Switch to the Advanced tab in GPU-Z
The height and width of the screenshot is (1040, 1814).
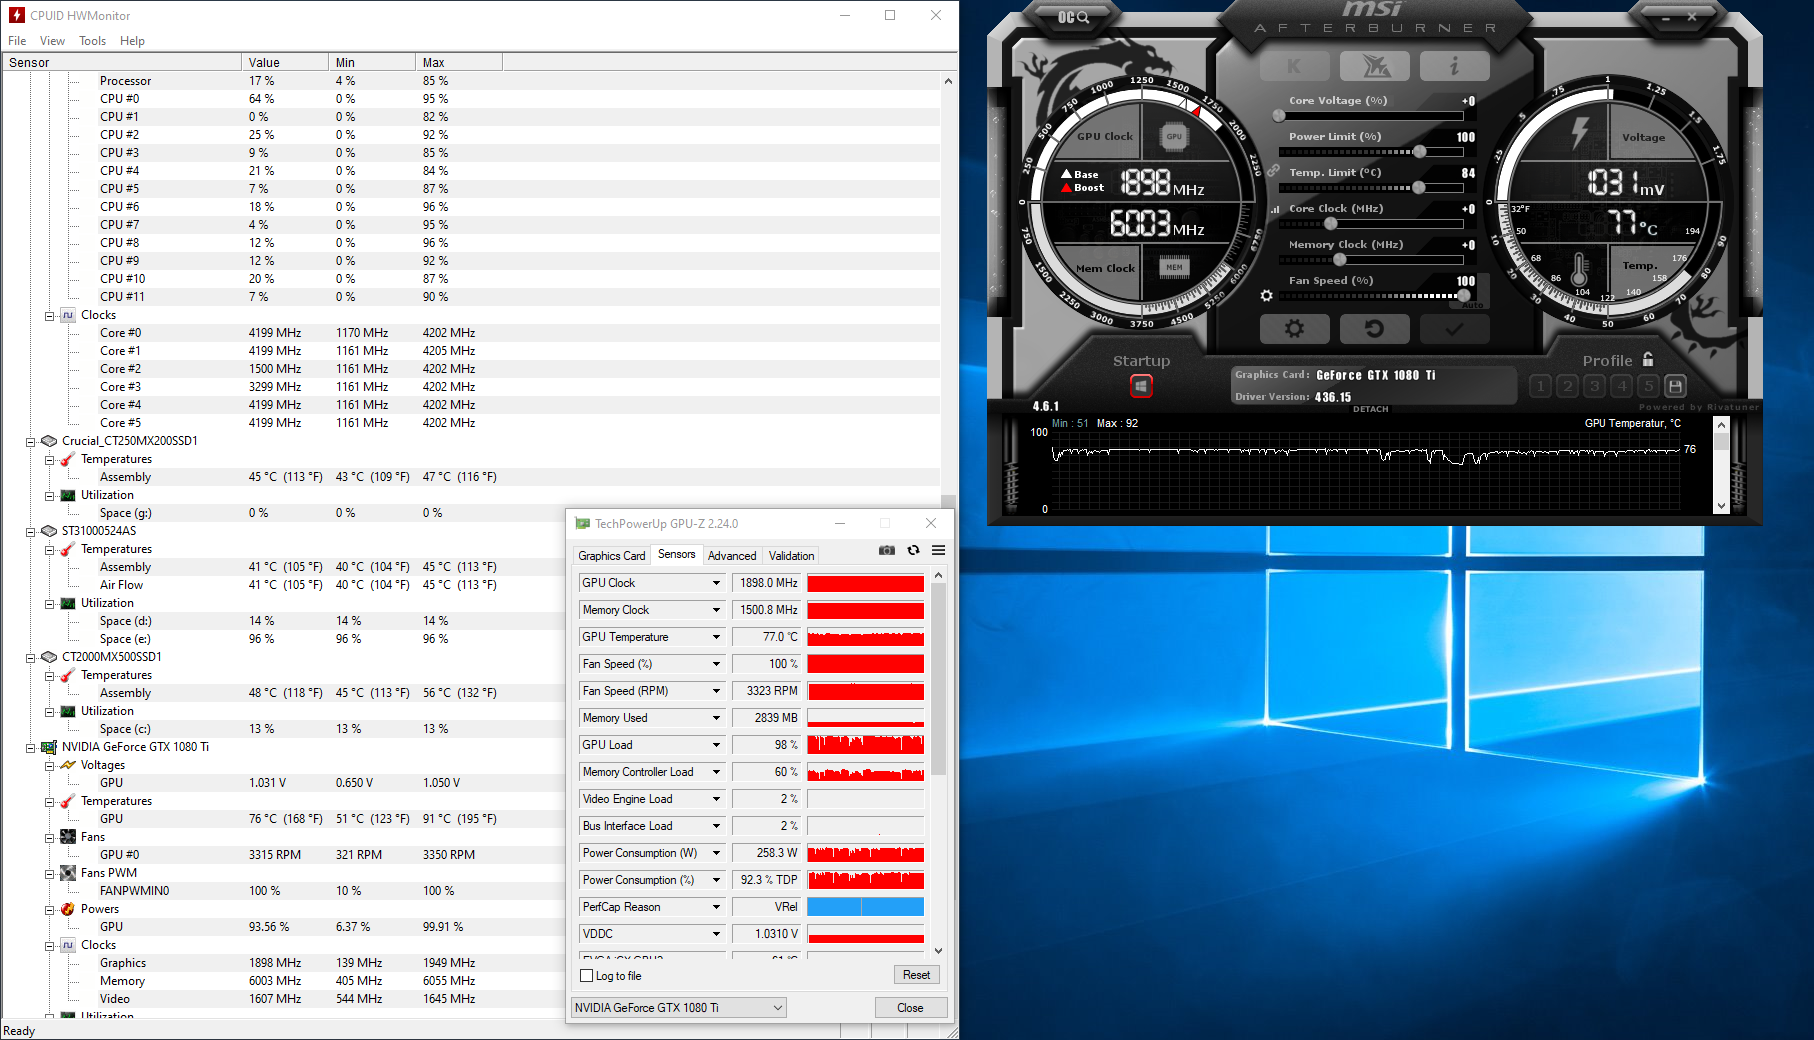pos(732,556)
